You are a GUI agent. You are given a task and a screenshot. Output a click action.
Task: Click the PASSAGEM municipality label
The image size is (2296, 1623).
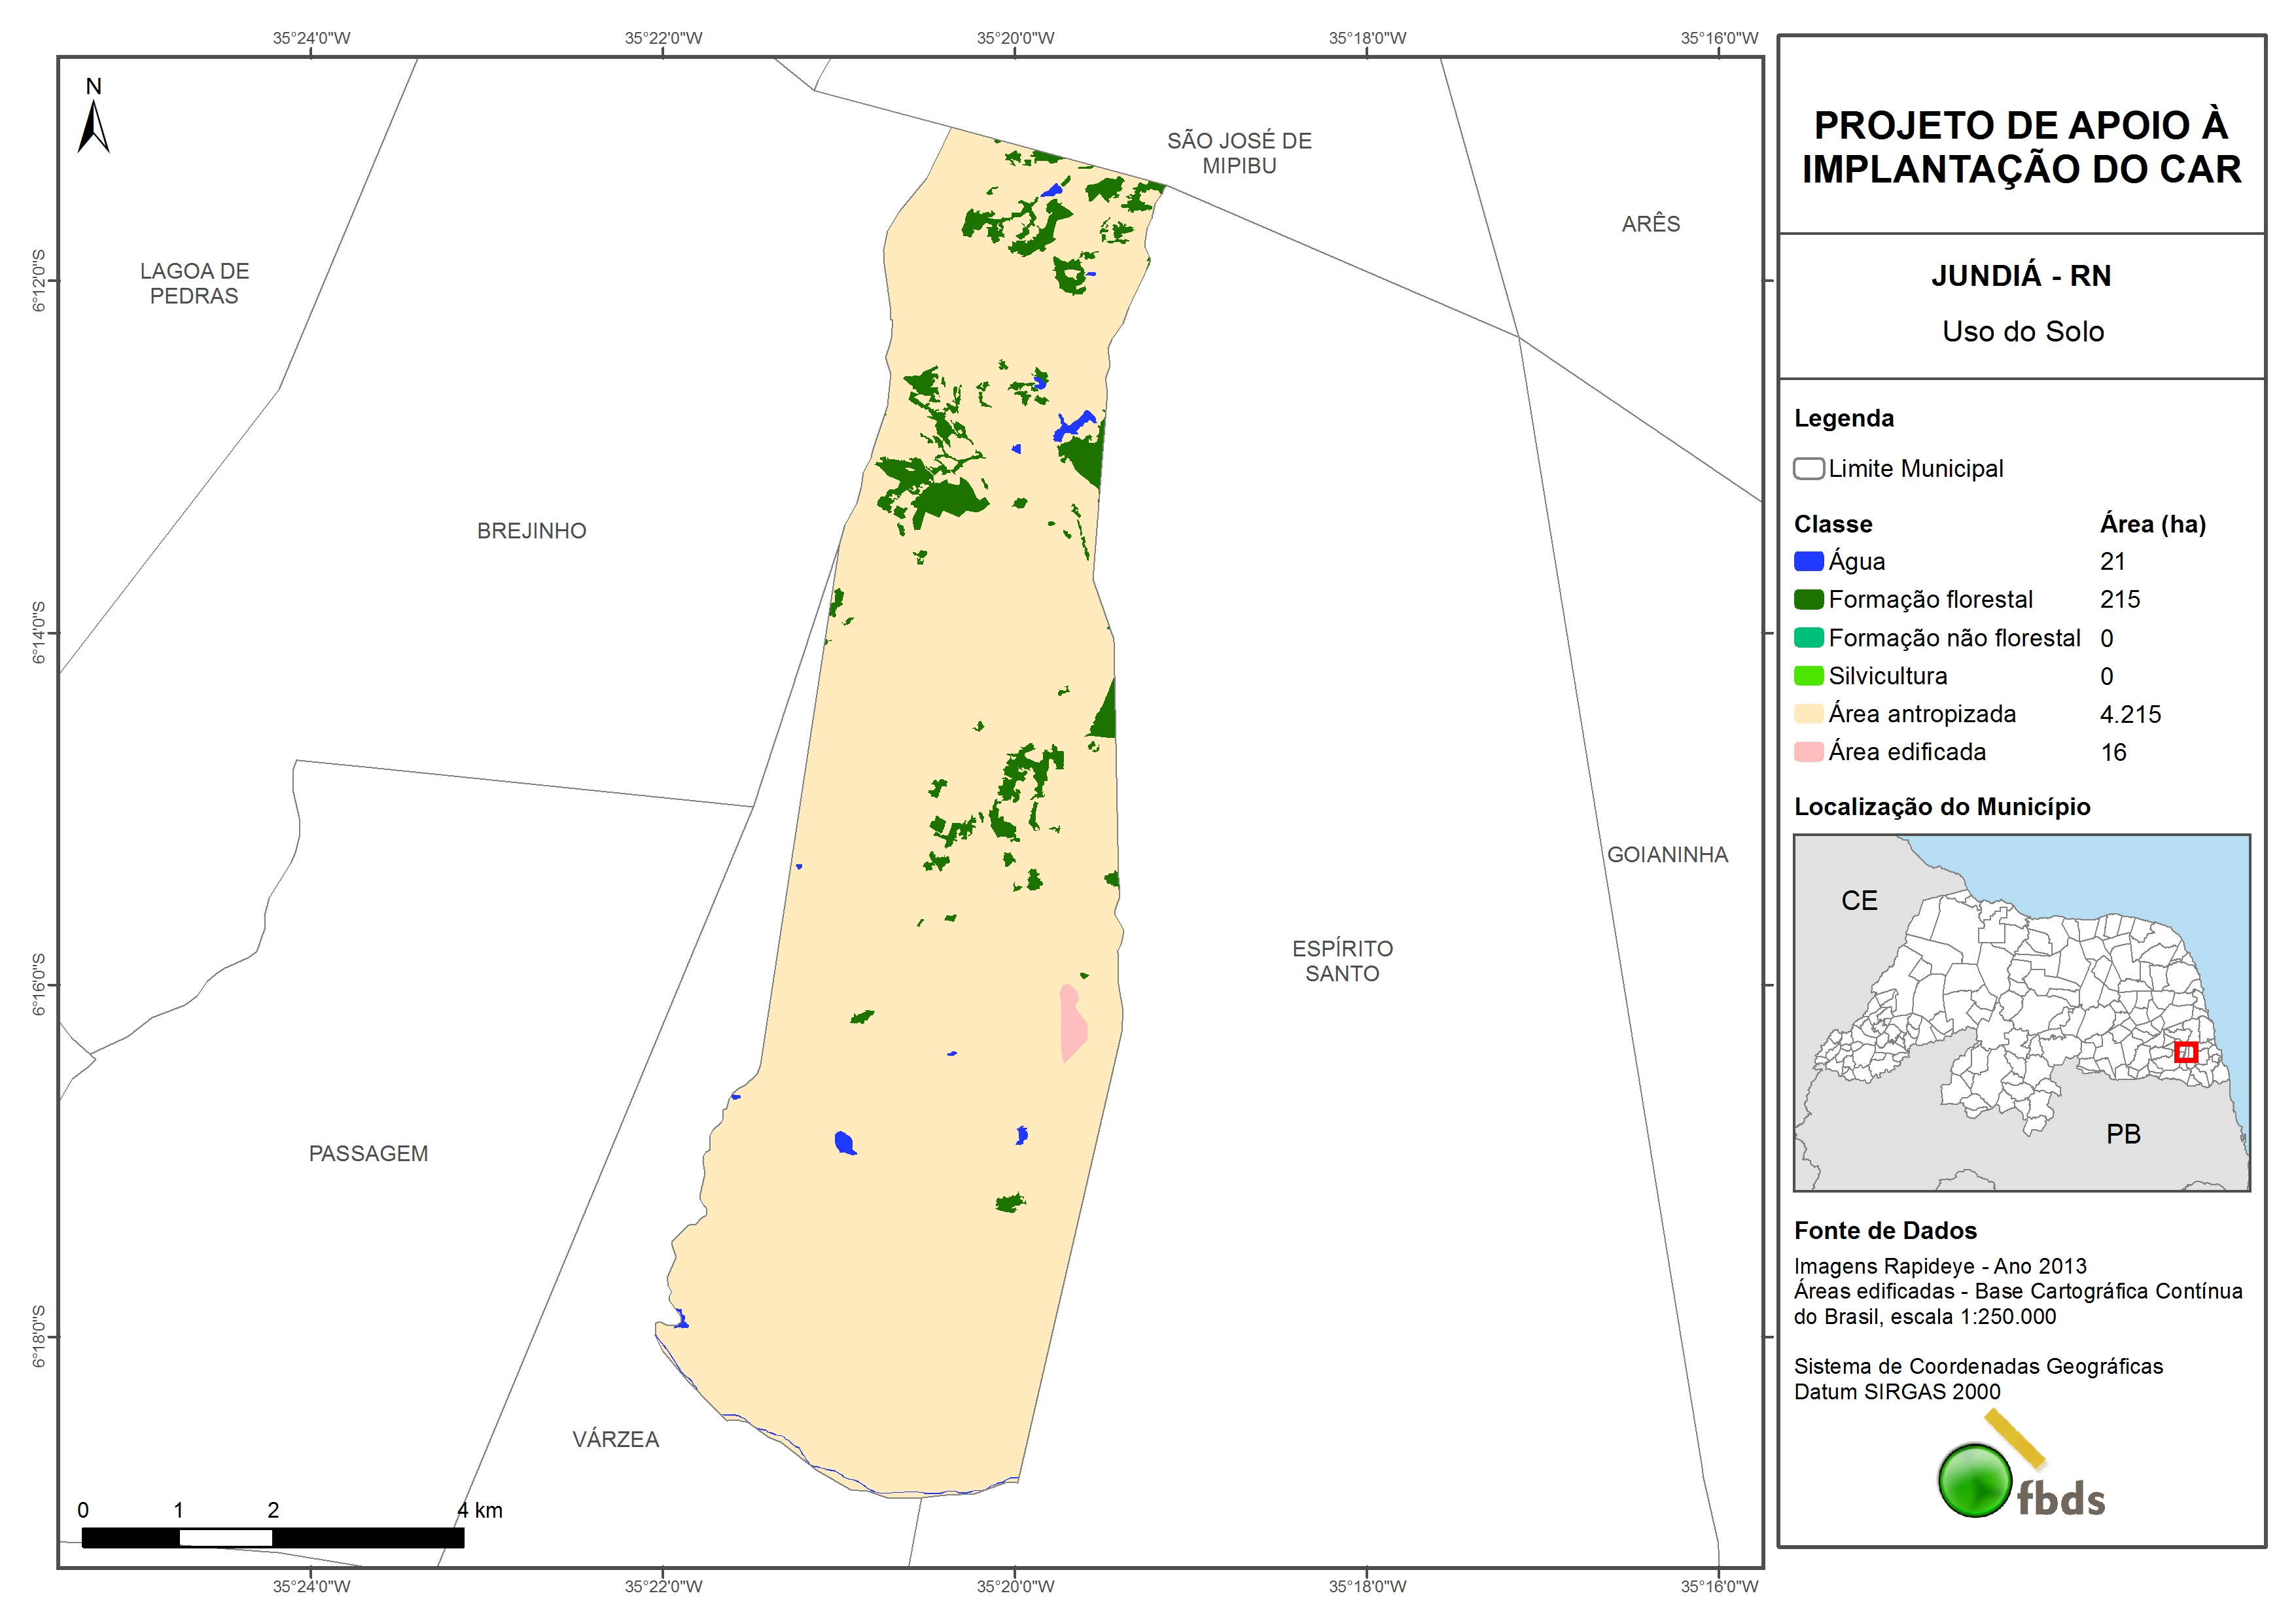[x=368, y=1154]
